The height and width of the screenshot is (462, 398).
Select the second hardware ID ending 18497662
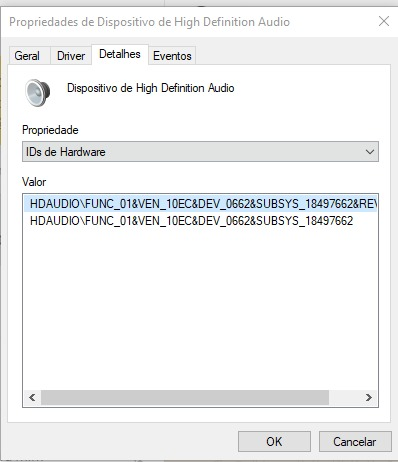click(191, 221)
